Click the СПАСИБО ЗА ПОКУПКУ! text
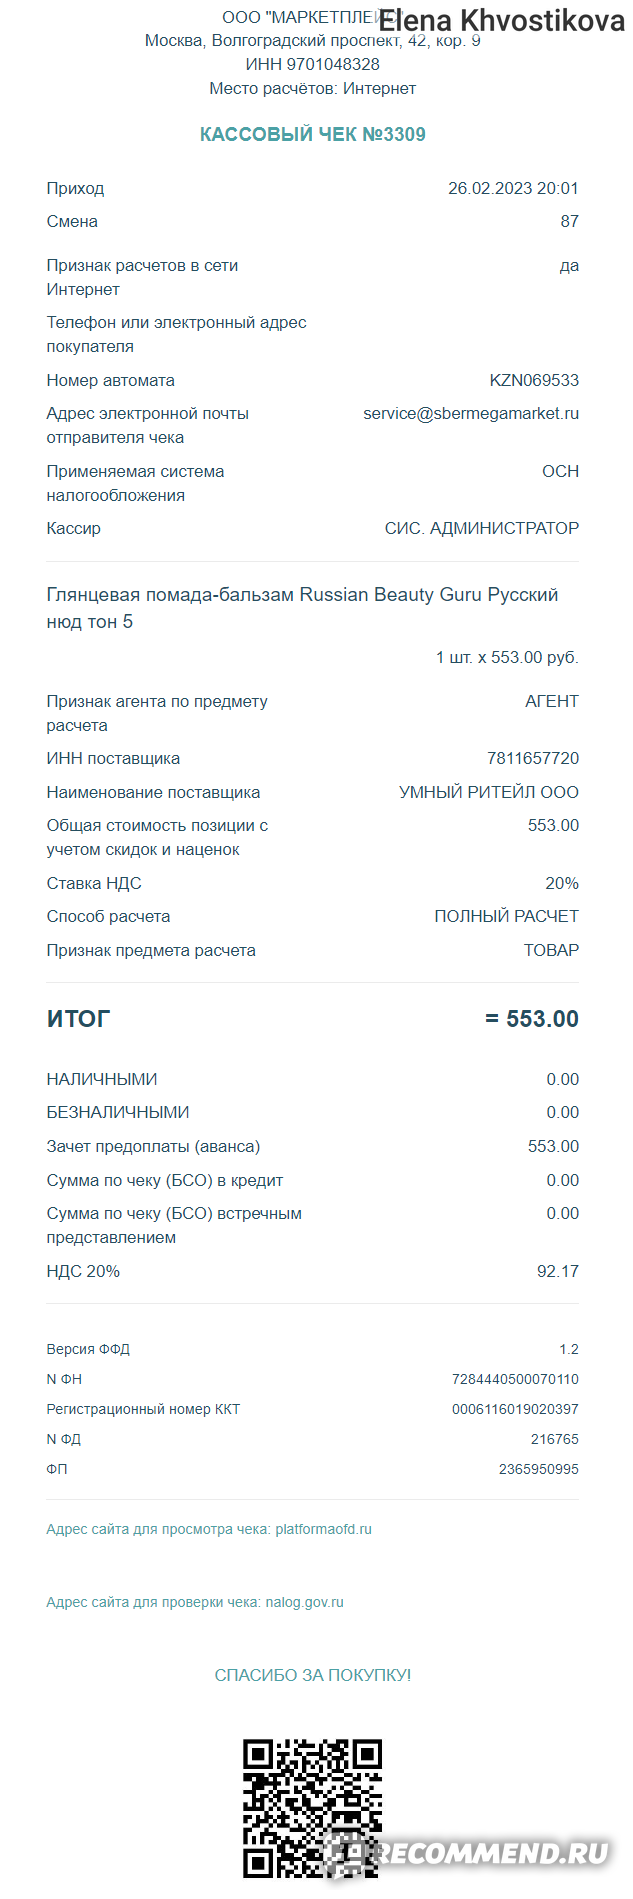This screenshot has height=1899, width=633. (x=313, y=1675)
